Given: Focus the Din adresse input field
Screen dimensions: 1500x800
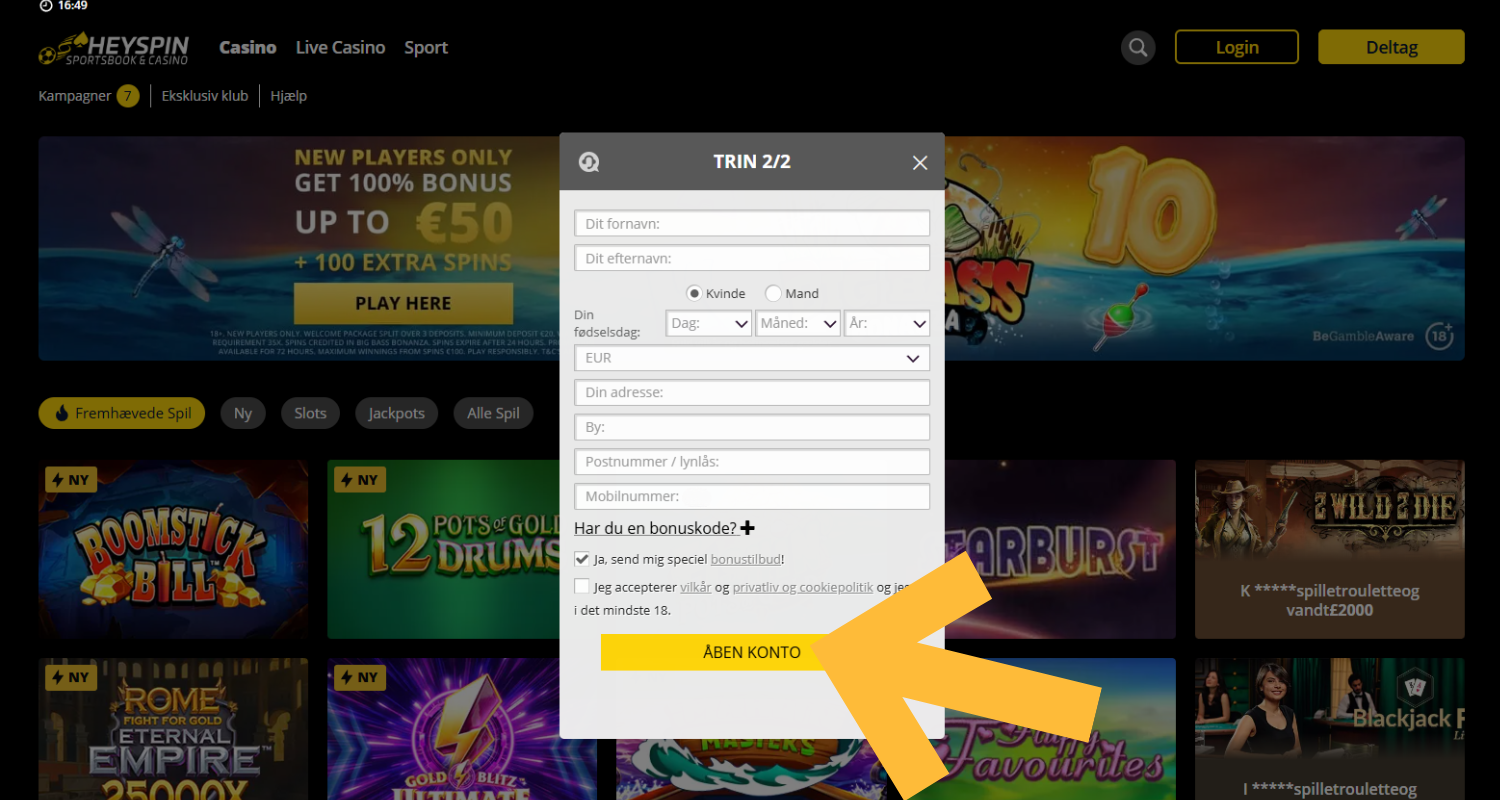Looking at the screenshot, I should [752, 392].
